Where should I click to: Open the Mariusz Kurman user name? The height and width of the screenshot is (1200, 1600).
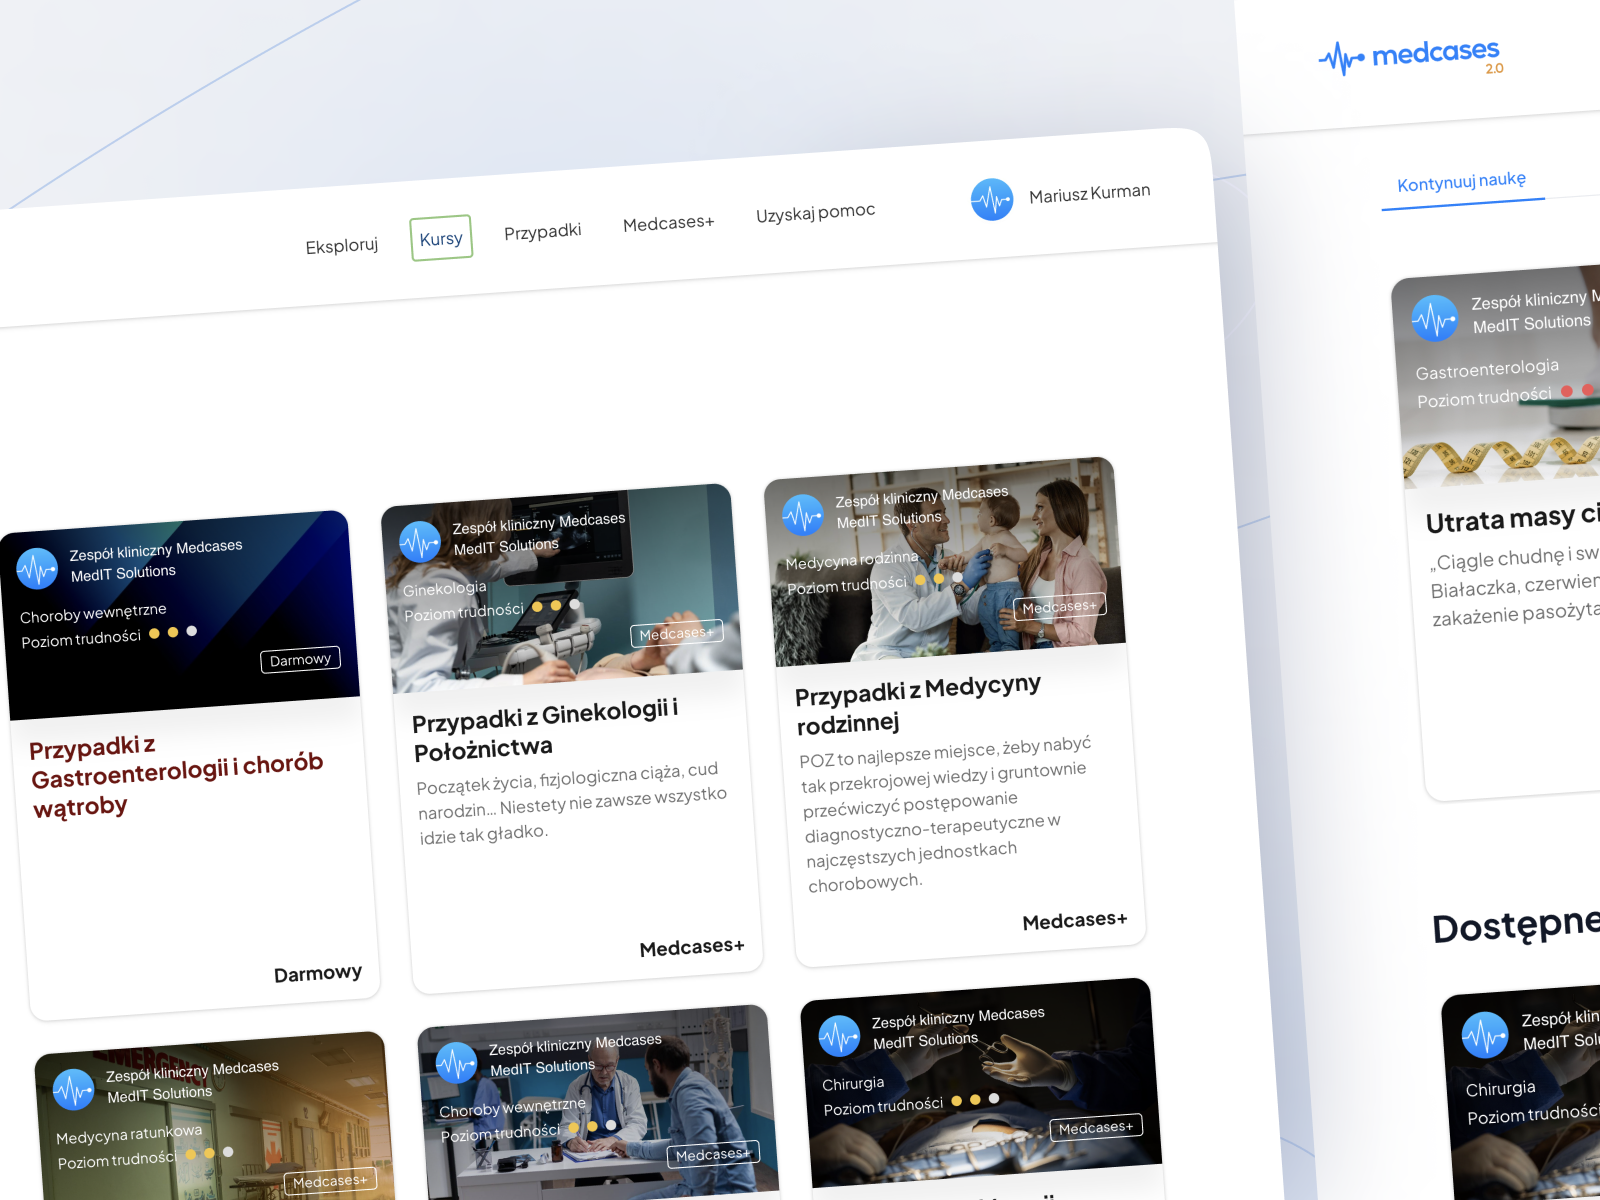tap(1089, 193)
